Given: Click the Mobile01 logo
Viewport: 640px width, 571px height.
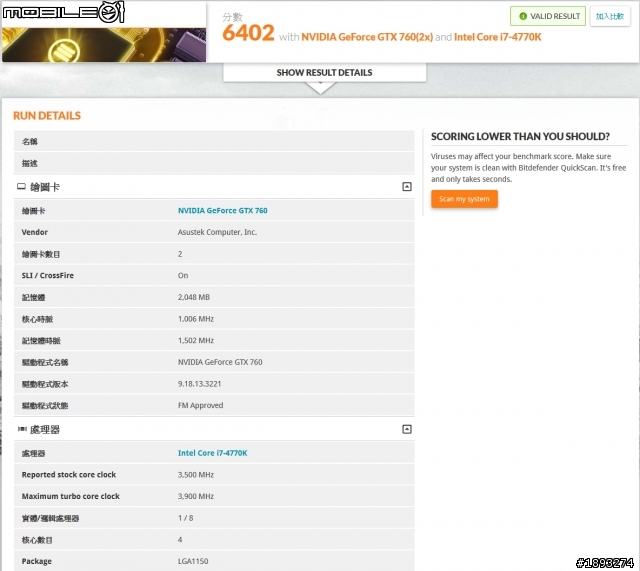Looking at the screenshot, I should 63,12.
